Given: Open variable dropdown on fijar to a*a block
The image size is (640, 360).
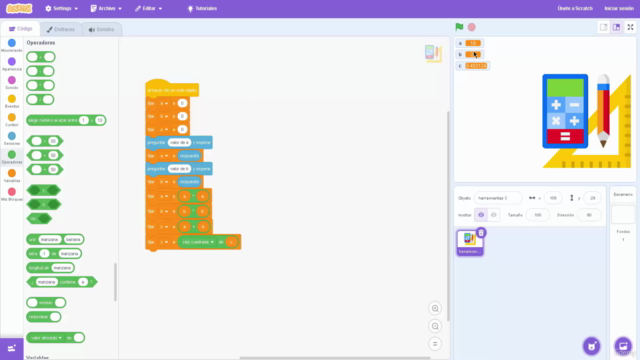Looking at the screenshot, I should click(x=164, y=196).
